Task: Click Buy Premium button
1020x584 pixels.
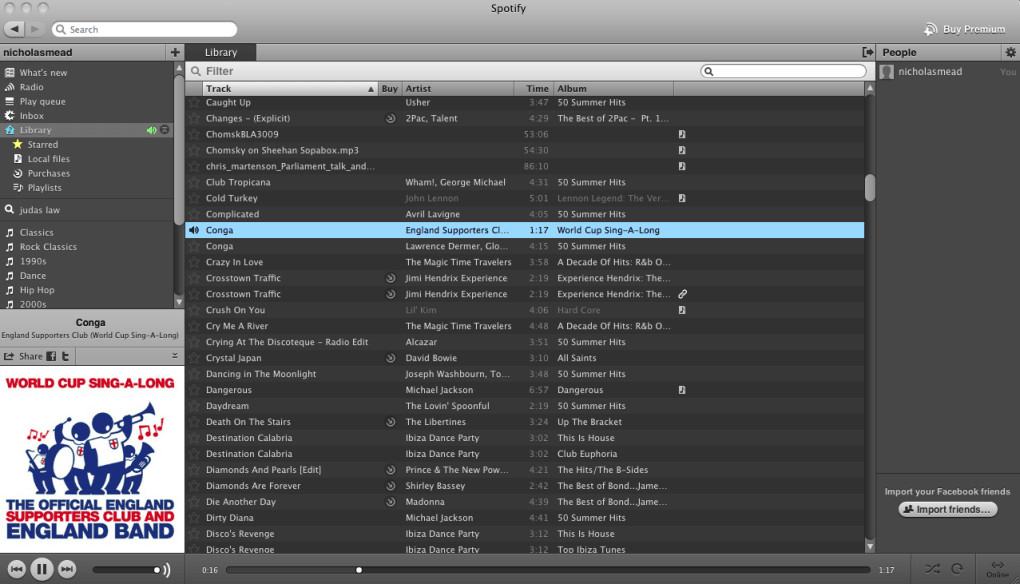Action: pos(965,29)
